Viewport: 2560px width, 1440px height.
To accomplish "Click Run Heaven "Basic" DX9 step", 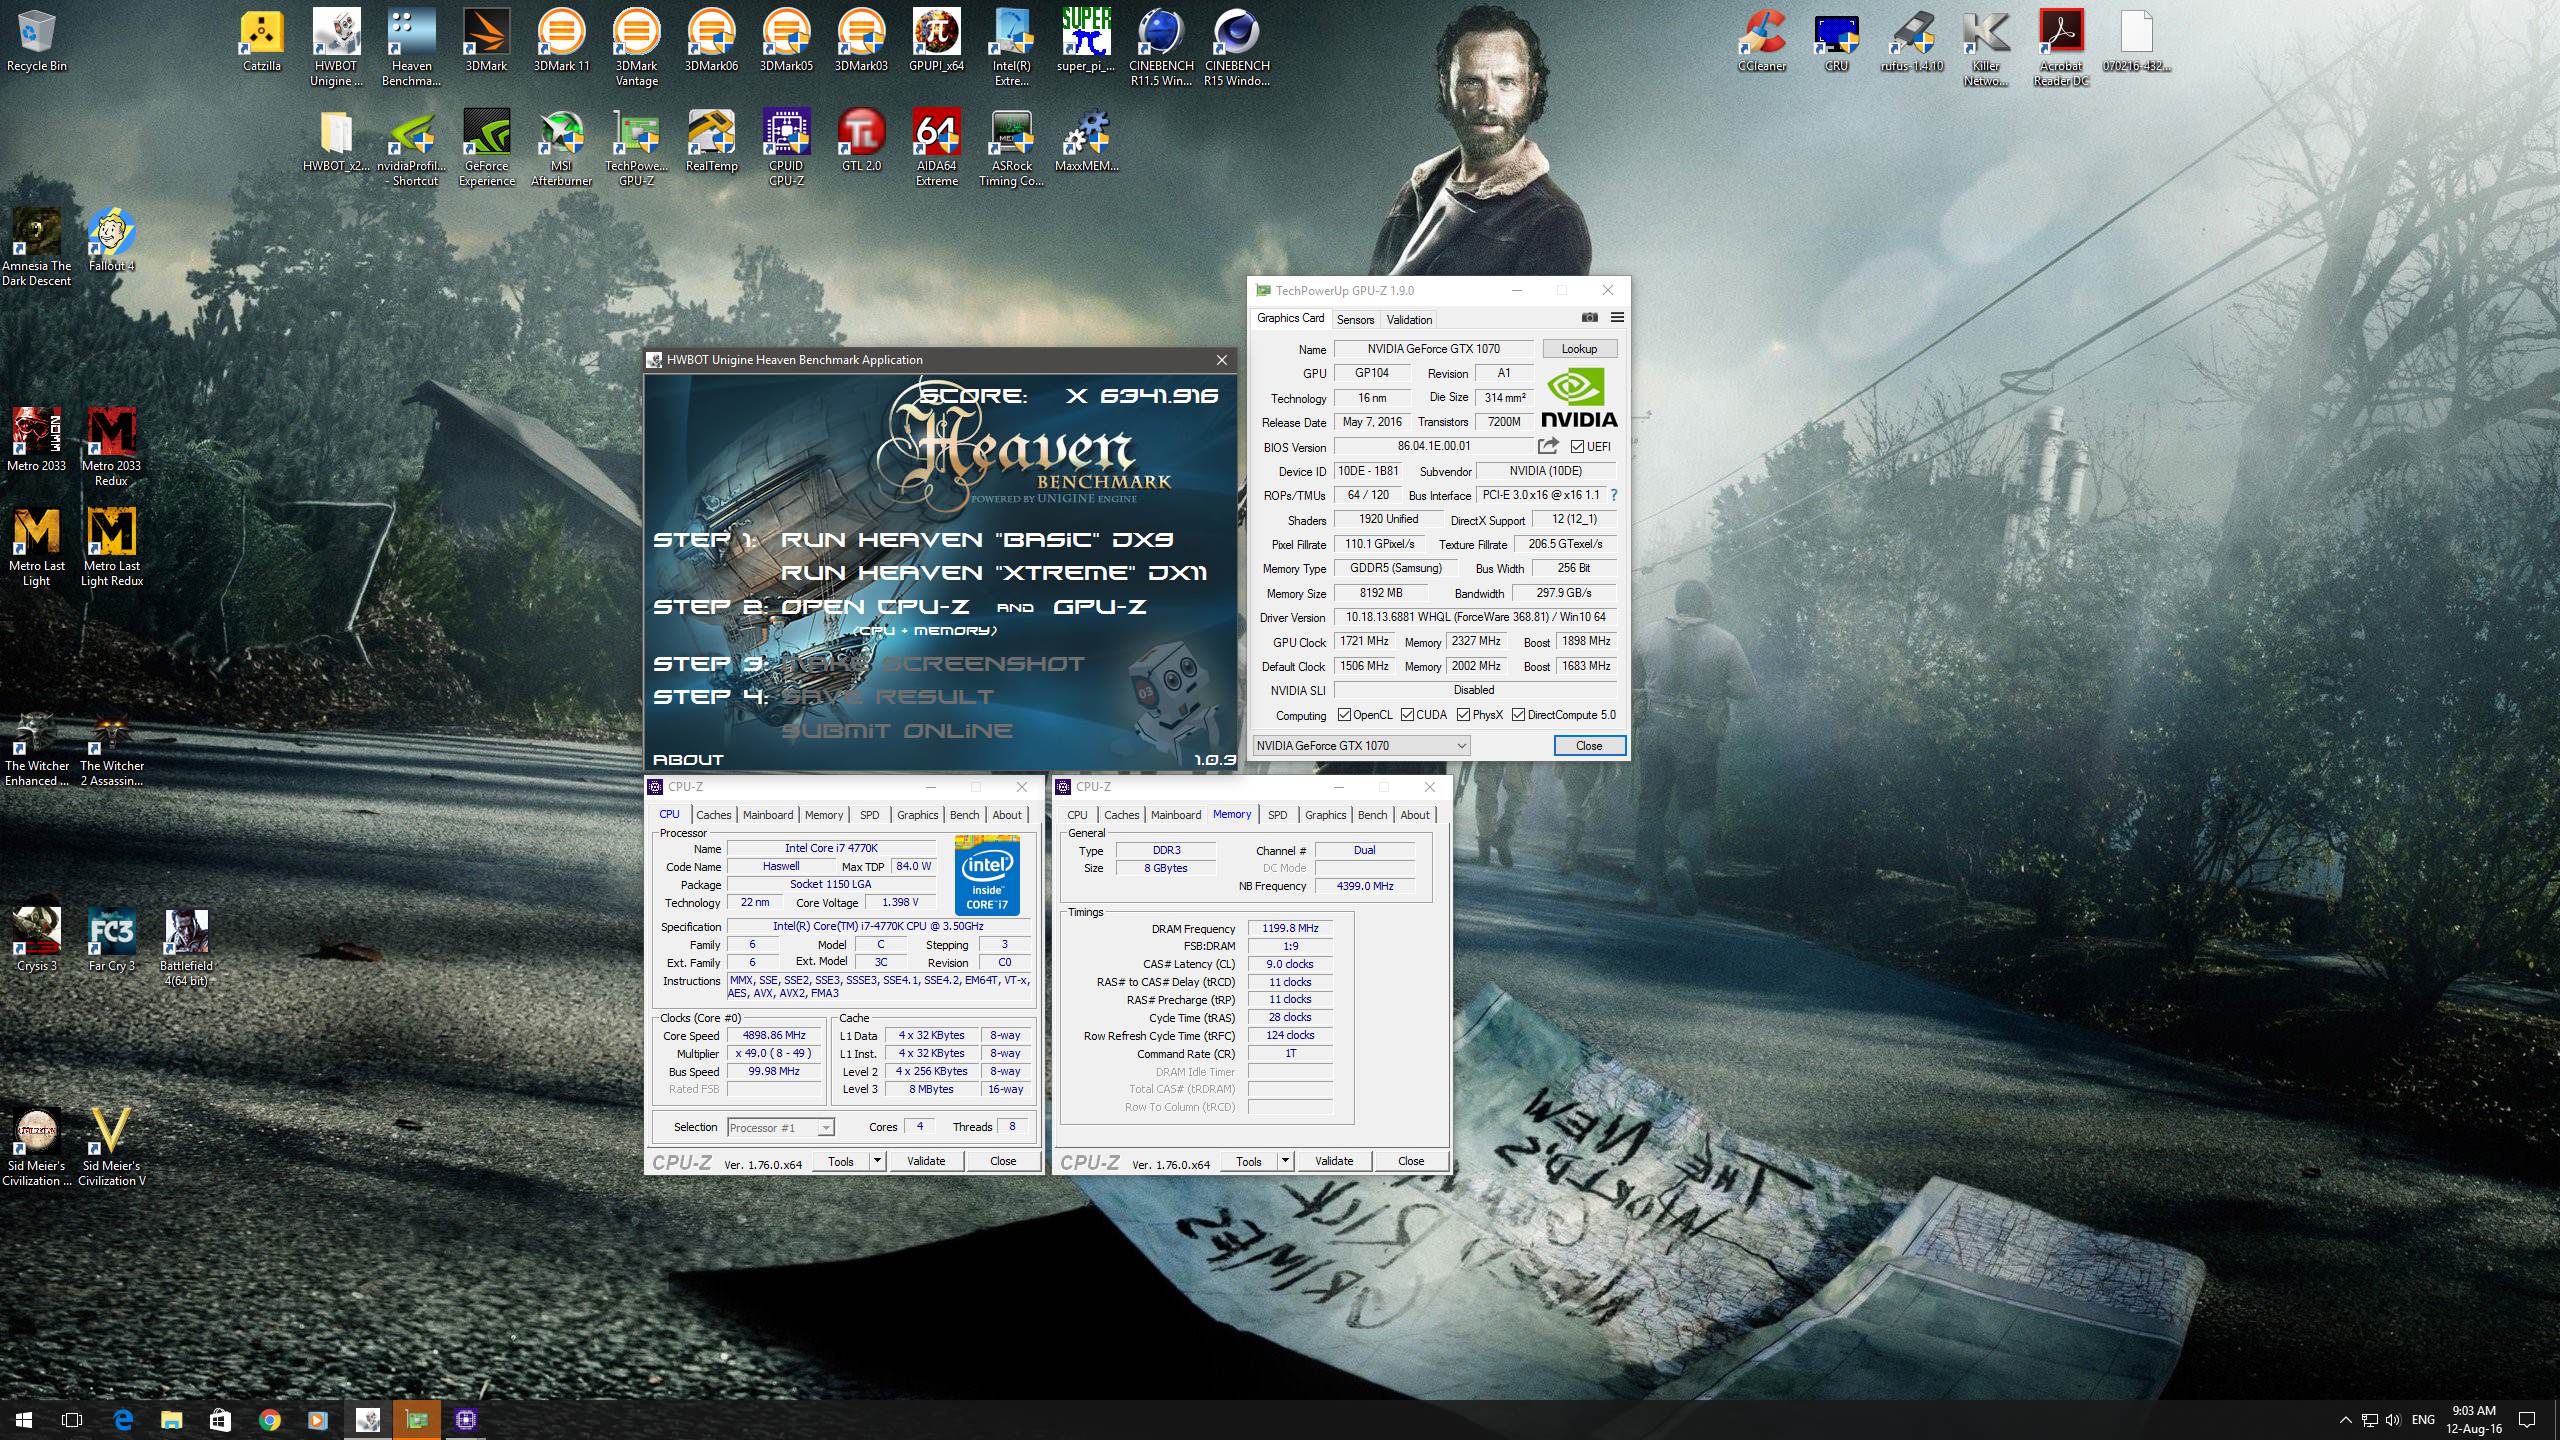I will pos(976,540).
